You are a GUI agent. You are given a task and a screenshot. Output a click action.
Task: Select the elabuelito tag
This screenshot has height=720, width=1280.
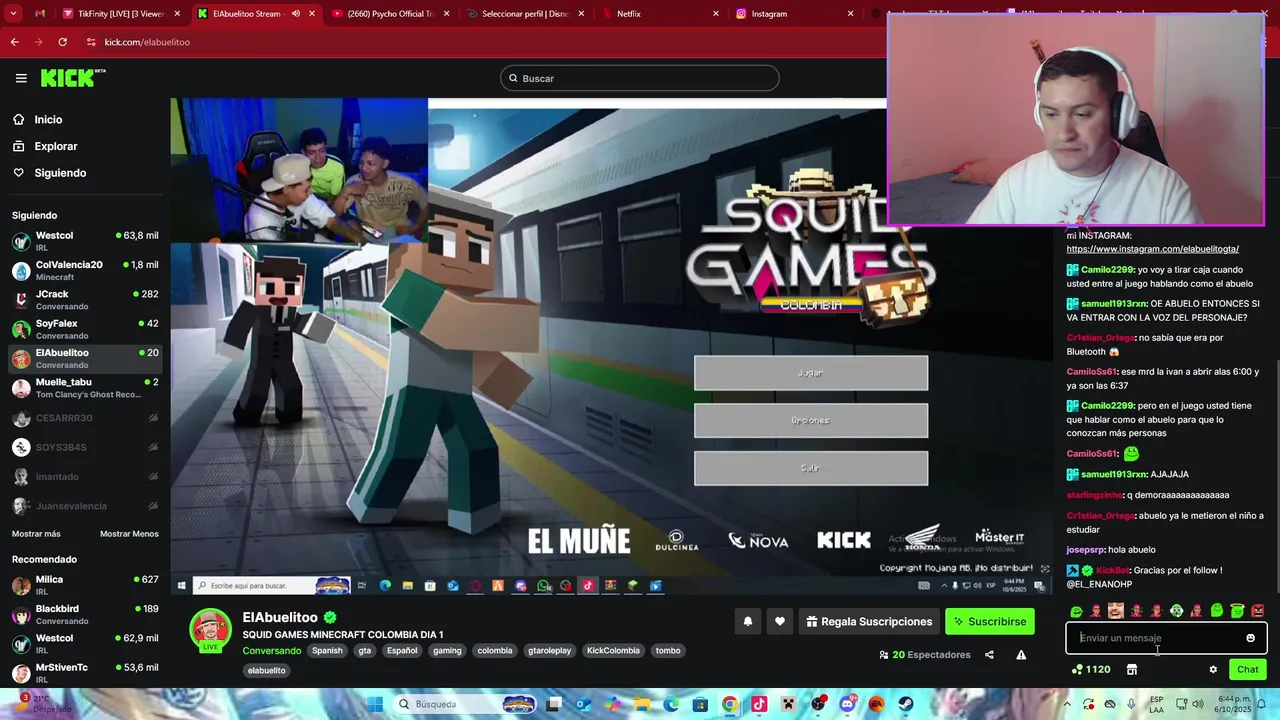[x=267, y=670]
